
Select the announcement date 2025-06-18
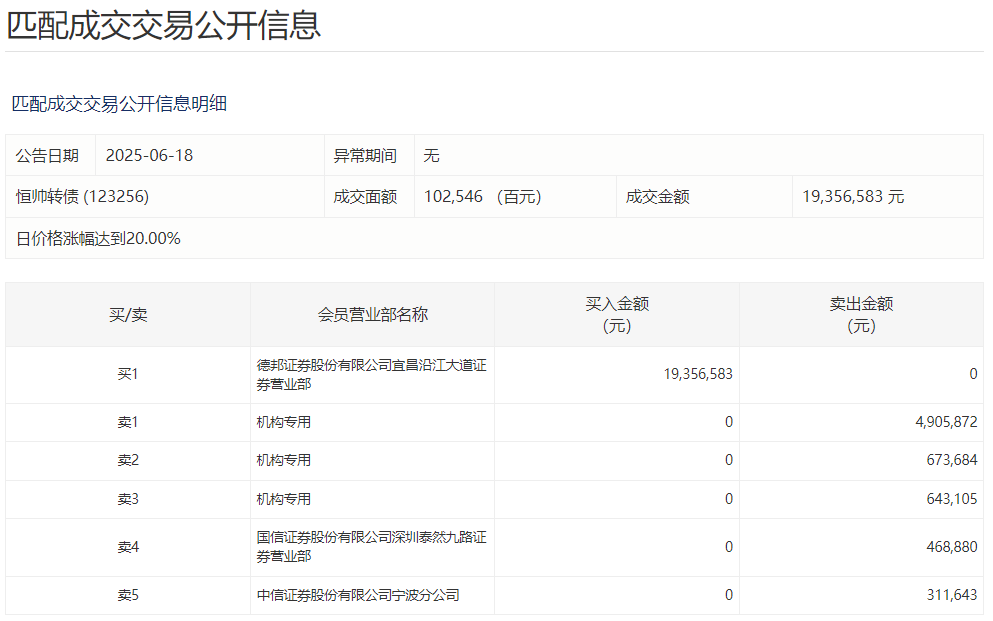(149, 156)
